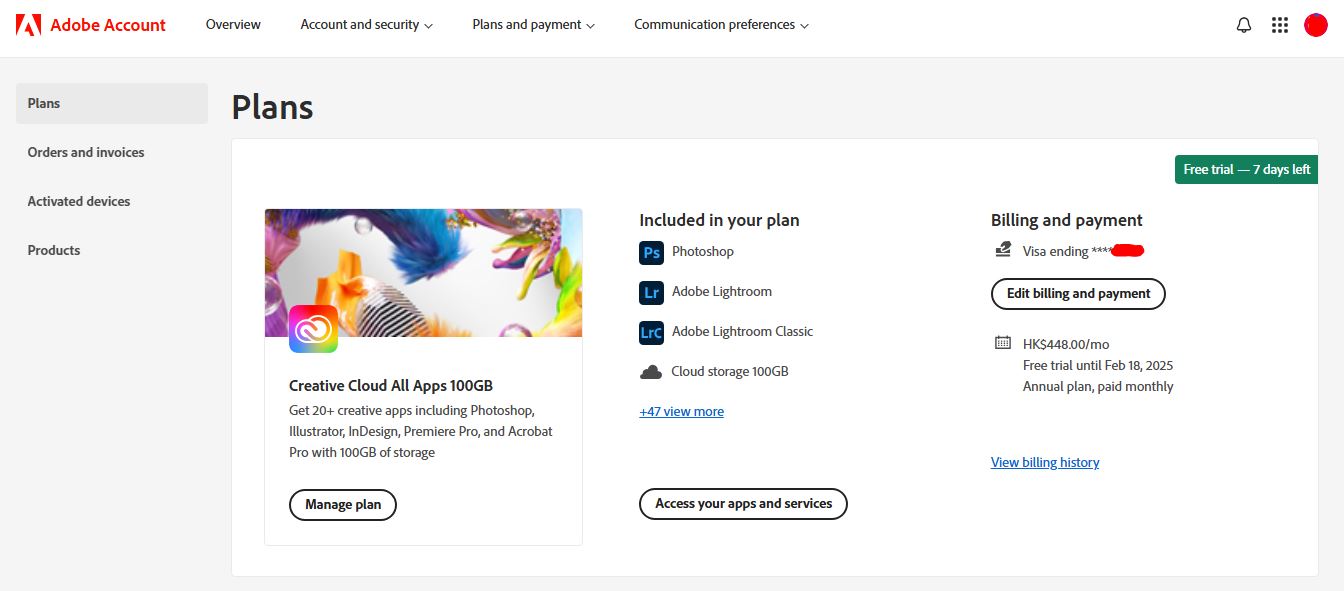The image size is (1344, 591).
Task: Expand the Plans and payment dropdown
Action: (533, 25)
